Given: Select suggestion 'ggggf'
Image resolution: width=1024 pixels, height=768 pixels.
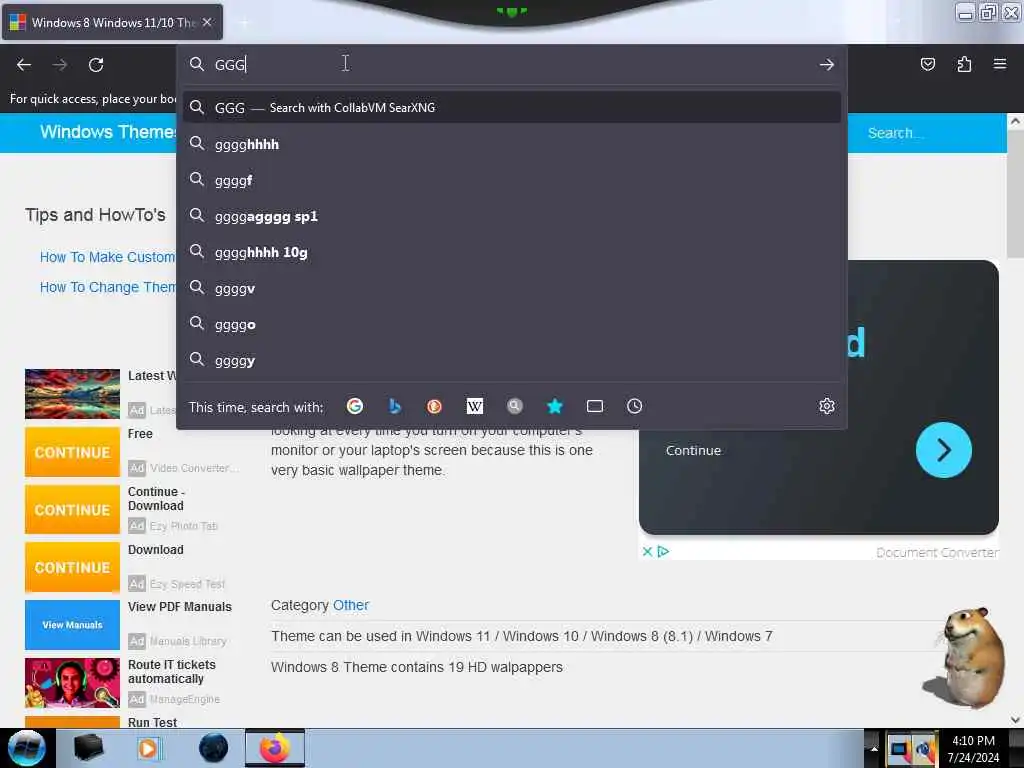Looking at the screenshot, I should pyautogui.click(x=512, y=180).
